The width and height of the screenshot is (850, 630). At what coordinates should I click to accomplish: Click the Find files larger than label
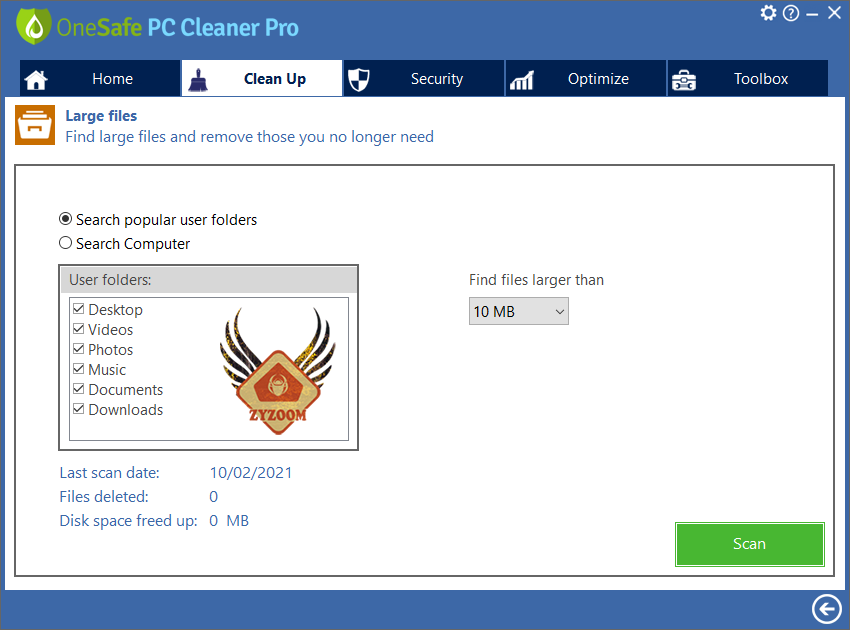[x=536, y=280]
